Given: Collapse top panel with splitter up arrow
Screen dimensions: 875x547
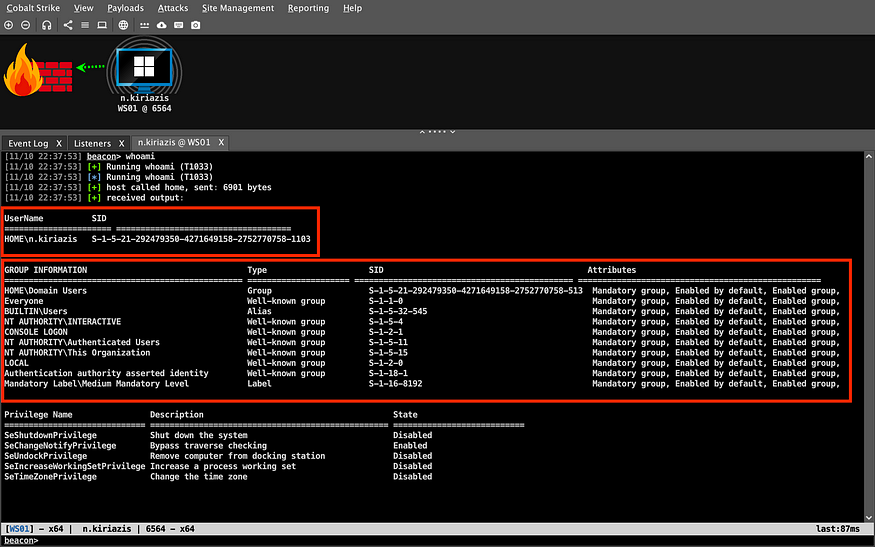Looking at the screenshot, I should [x=422, y=132].
